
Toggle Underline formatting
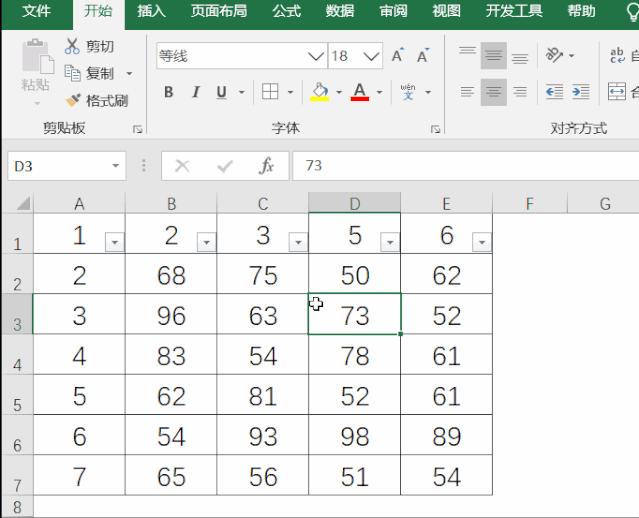pyautogui.click(x=221, y=92)
